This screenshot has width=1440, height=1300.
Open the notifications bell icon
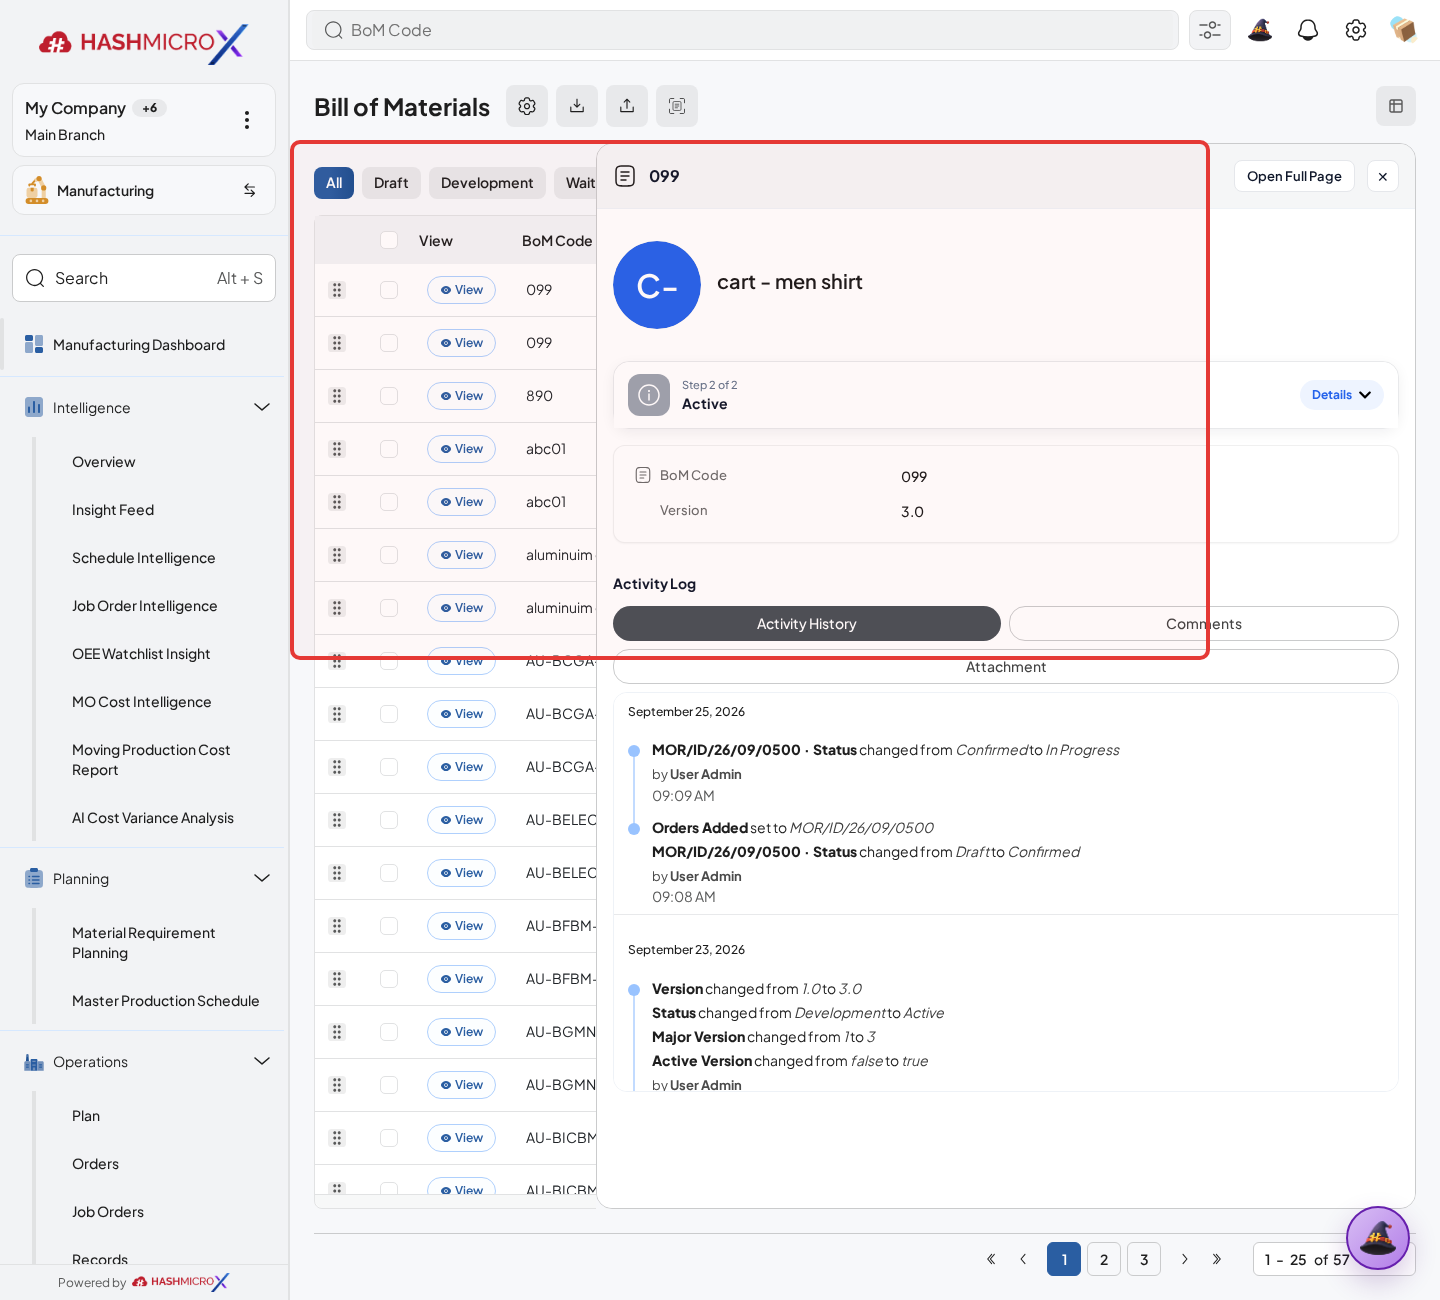click(1308, 30)
